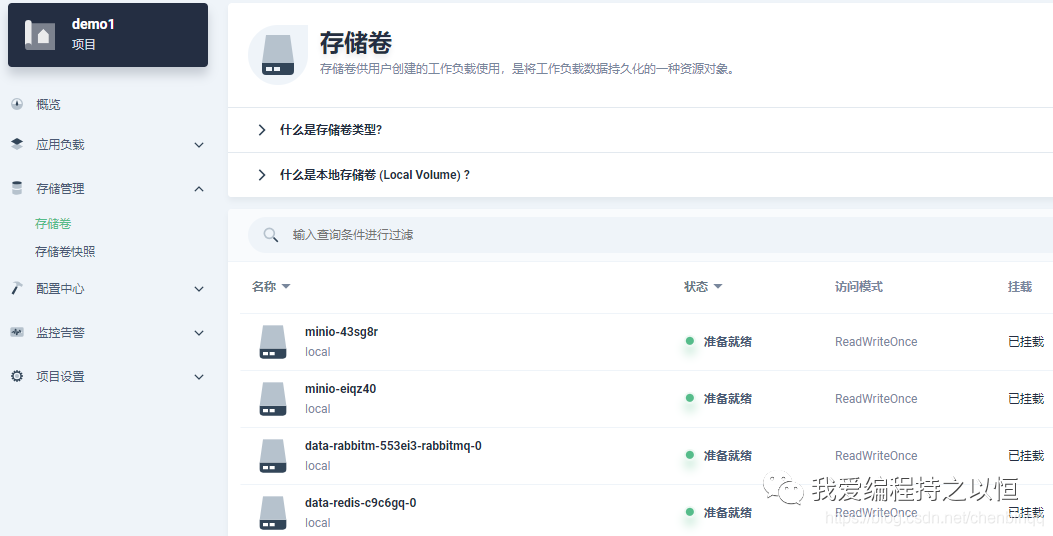
Task: Click the gear icon beside 项目设置
Action: coord(17,376)
